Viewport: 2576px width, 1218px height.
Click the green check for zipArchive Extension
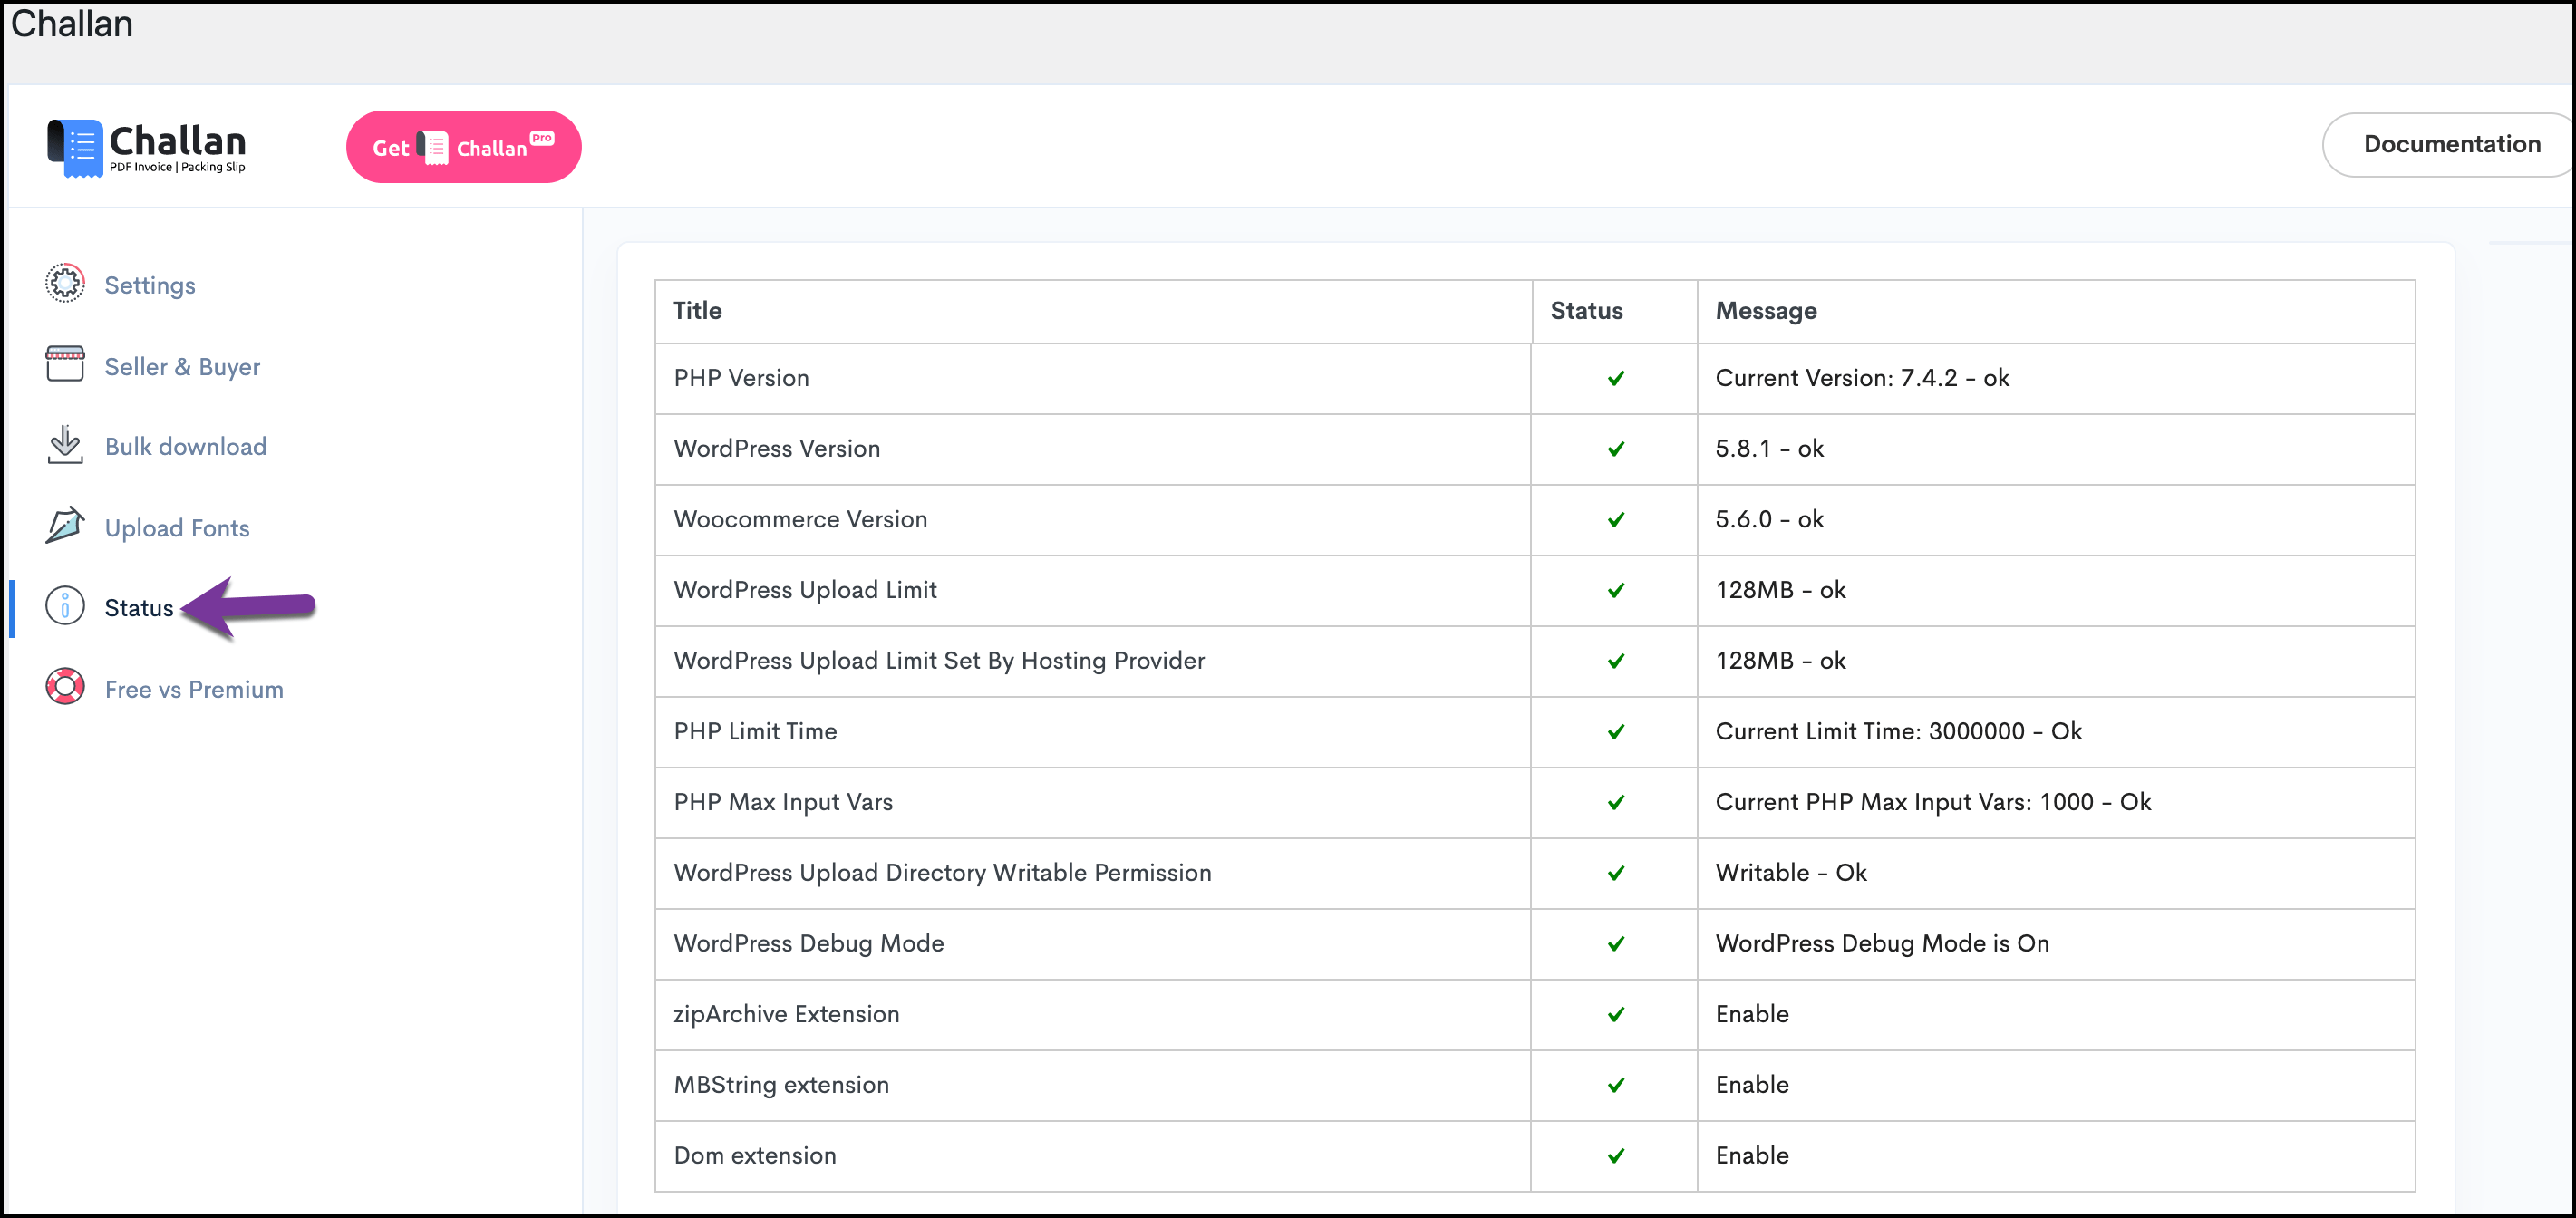point(1615,1015)
